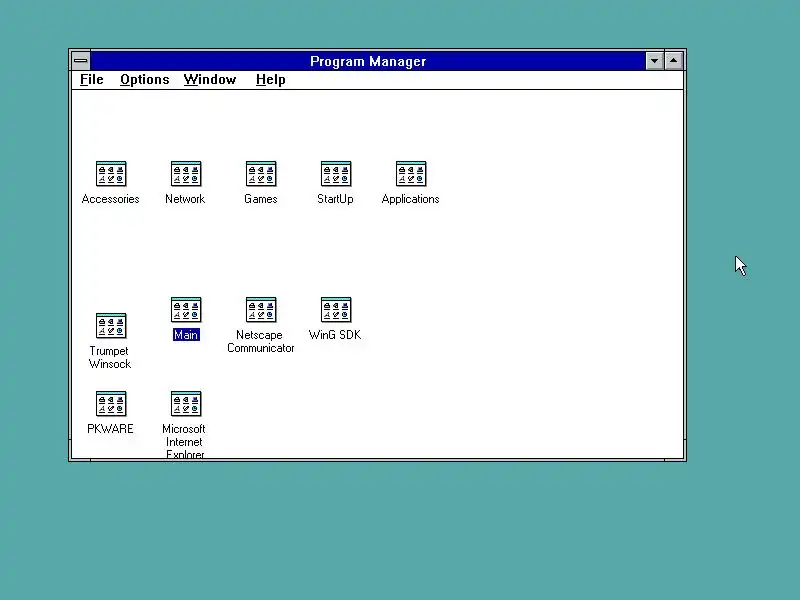Click the Program Manager title bar
The image size is (800, 600).
coord(368,61)
